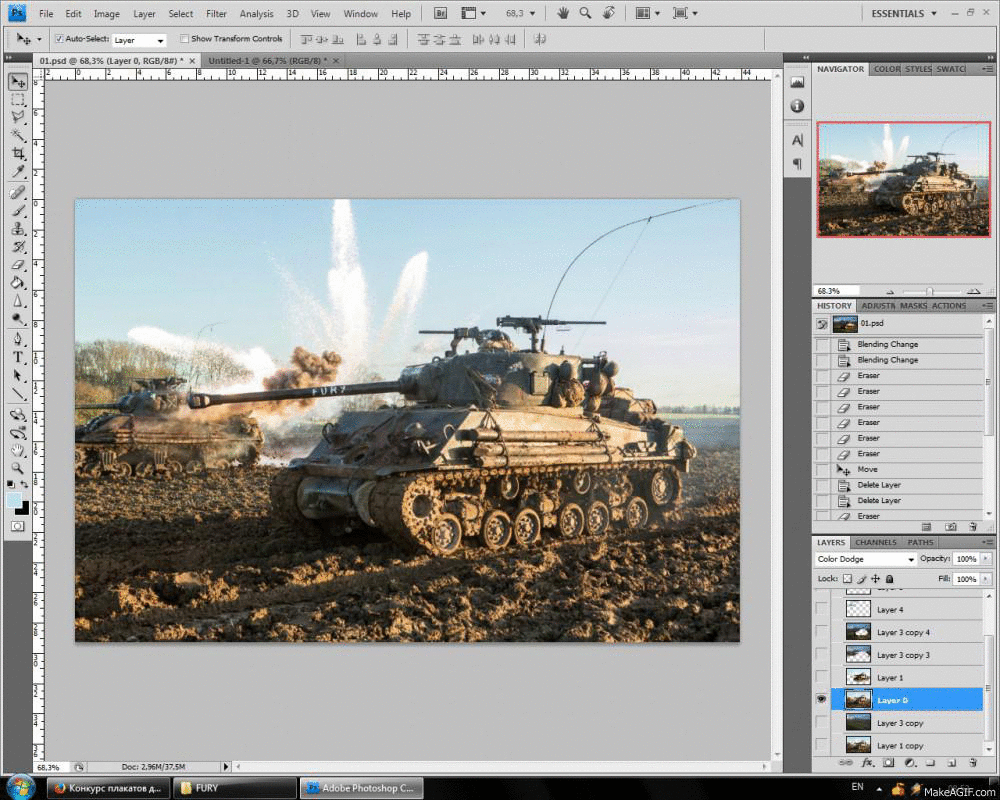The height and width of the screenshot is (800, 1000).
Task: Open the Filter menu
Action: [x=216, y=14]
